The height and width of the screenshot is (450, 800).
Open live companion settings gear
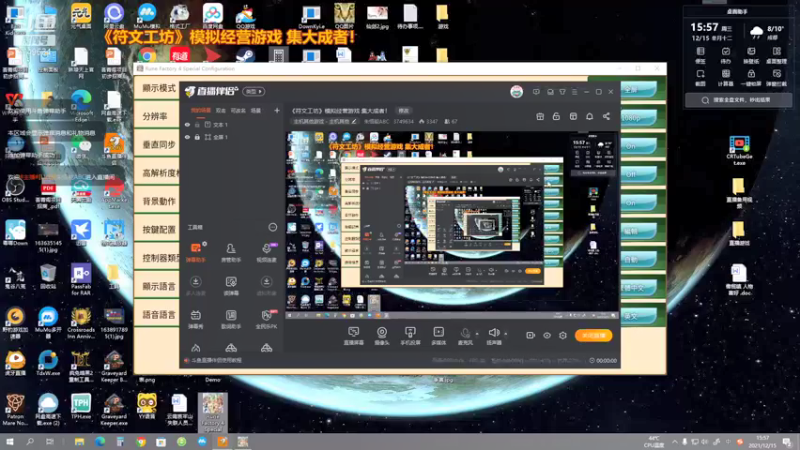563,335
